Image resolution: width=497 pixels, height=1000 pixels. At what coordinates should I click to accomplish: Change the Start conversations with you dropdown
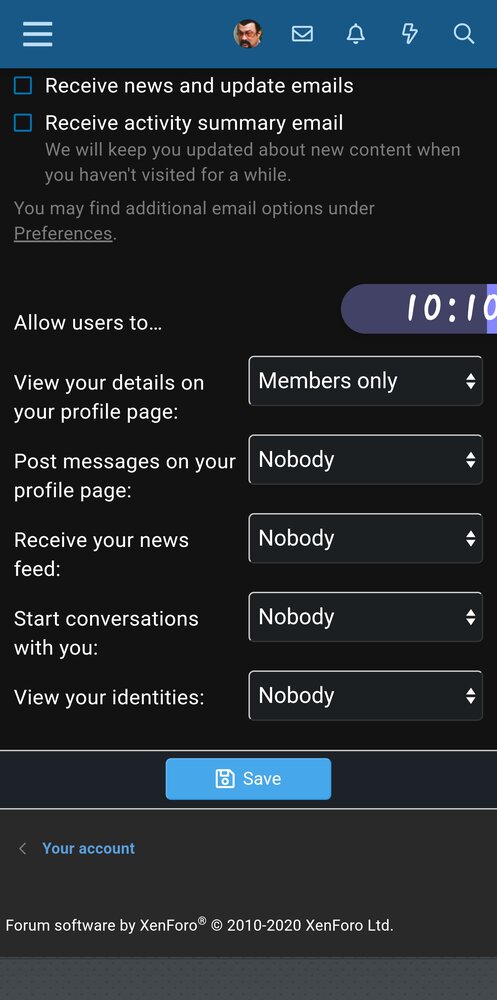click(x=366, y=616)
